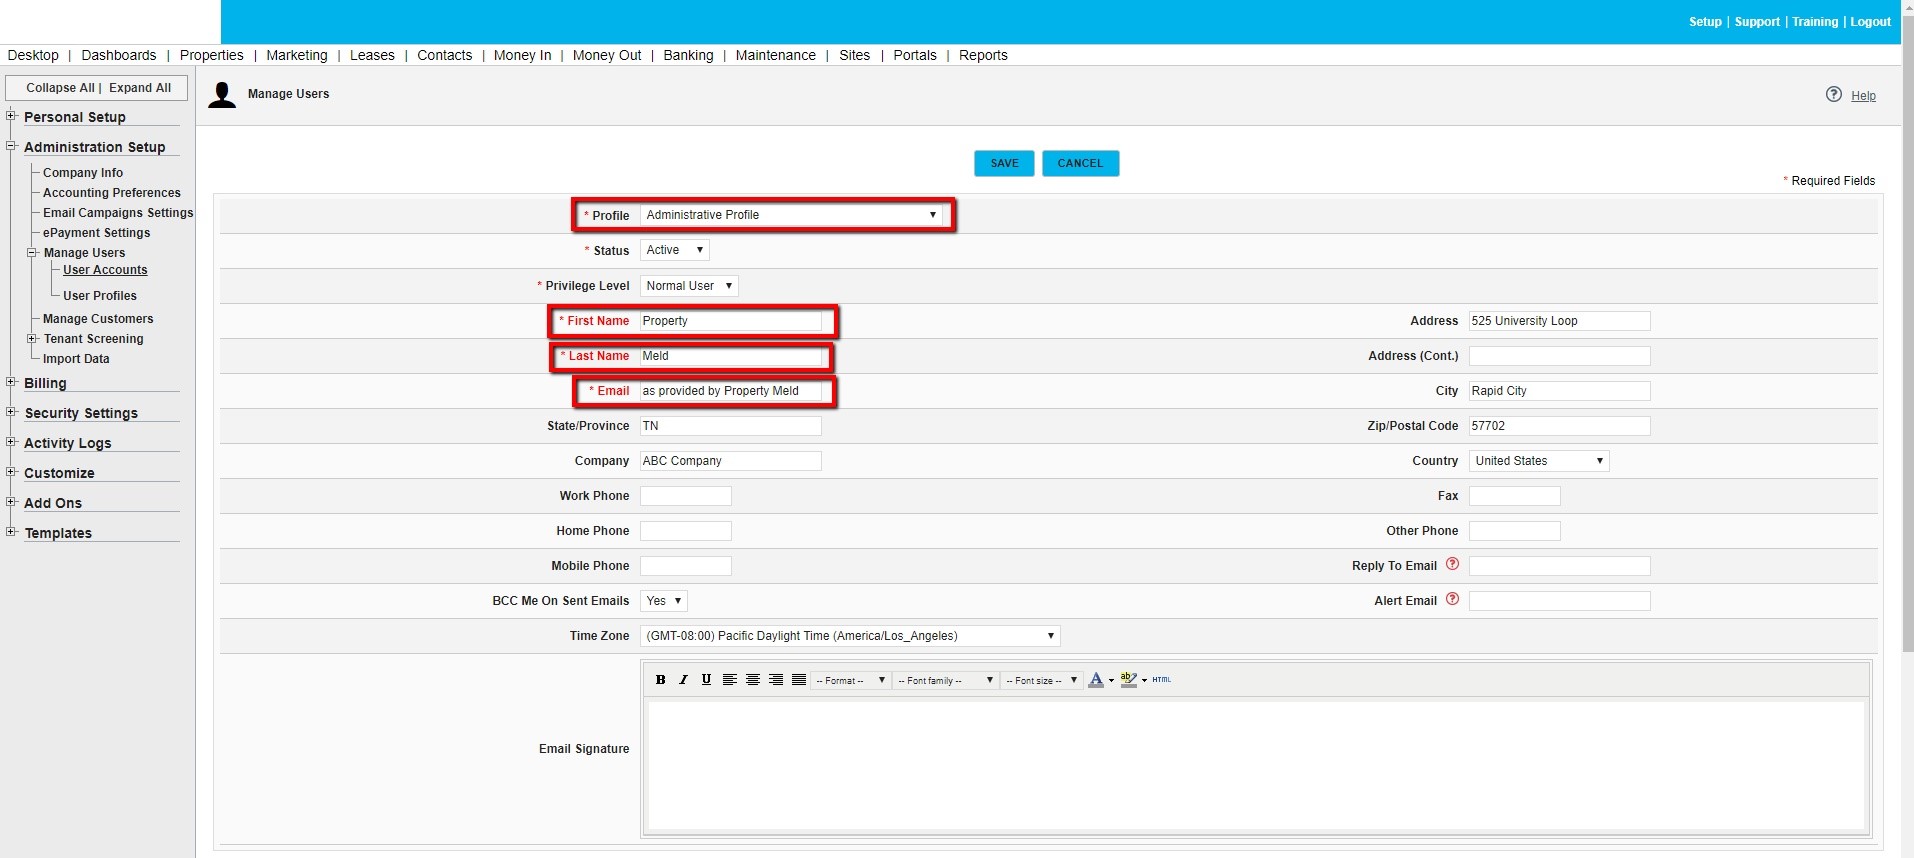Open the Privilege Level dropdown
1914x858 pixels.
tap(688, 286)
